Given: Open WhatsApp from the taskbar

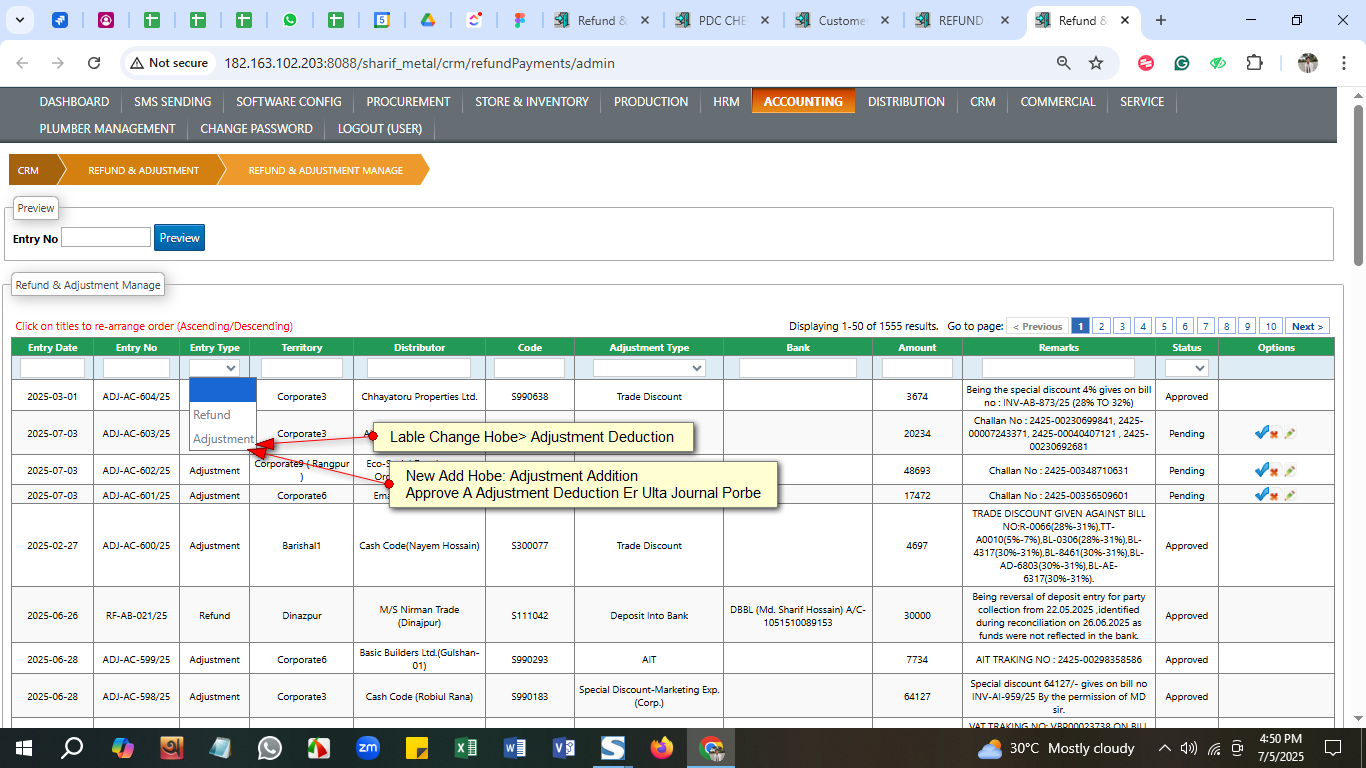Looking at the screenshot, I should [270, 748].
